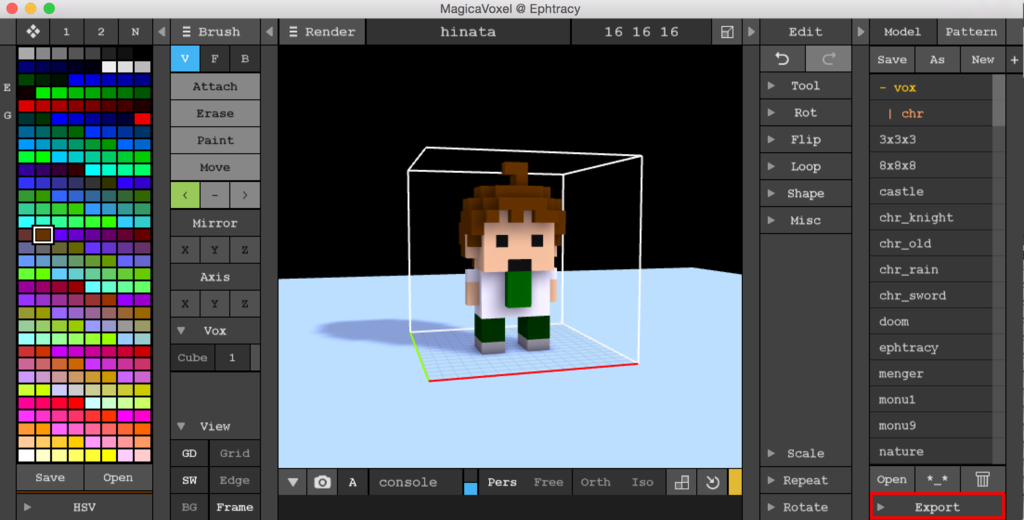Viewport: 1024px width, 520px height.
Task: Expand the Rot section
Action: click(805, 112)
